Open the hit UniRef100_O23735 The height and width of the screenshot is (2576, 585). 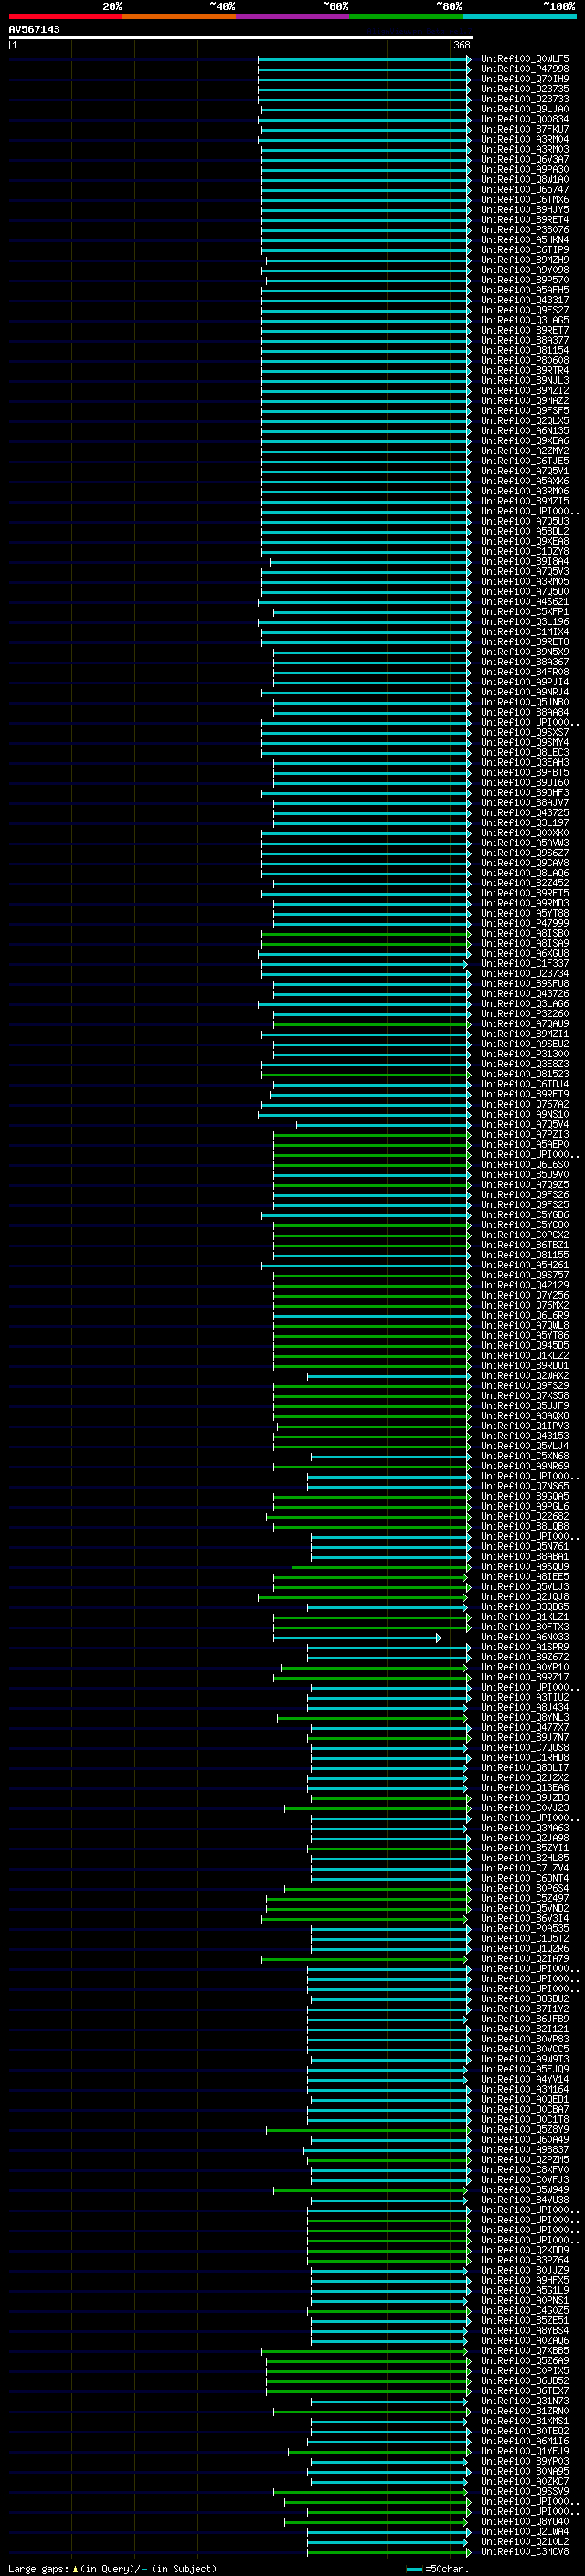(525, 89)
